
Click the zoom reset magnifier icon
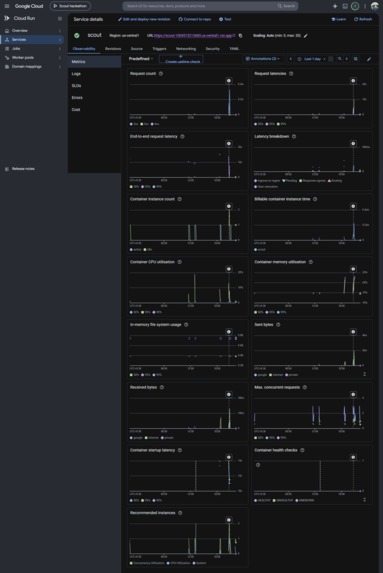340,59
